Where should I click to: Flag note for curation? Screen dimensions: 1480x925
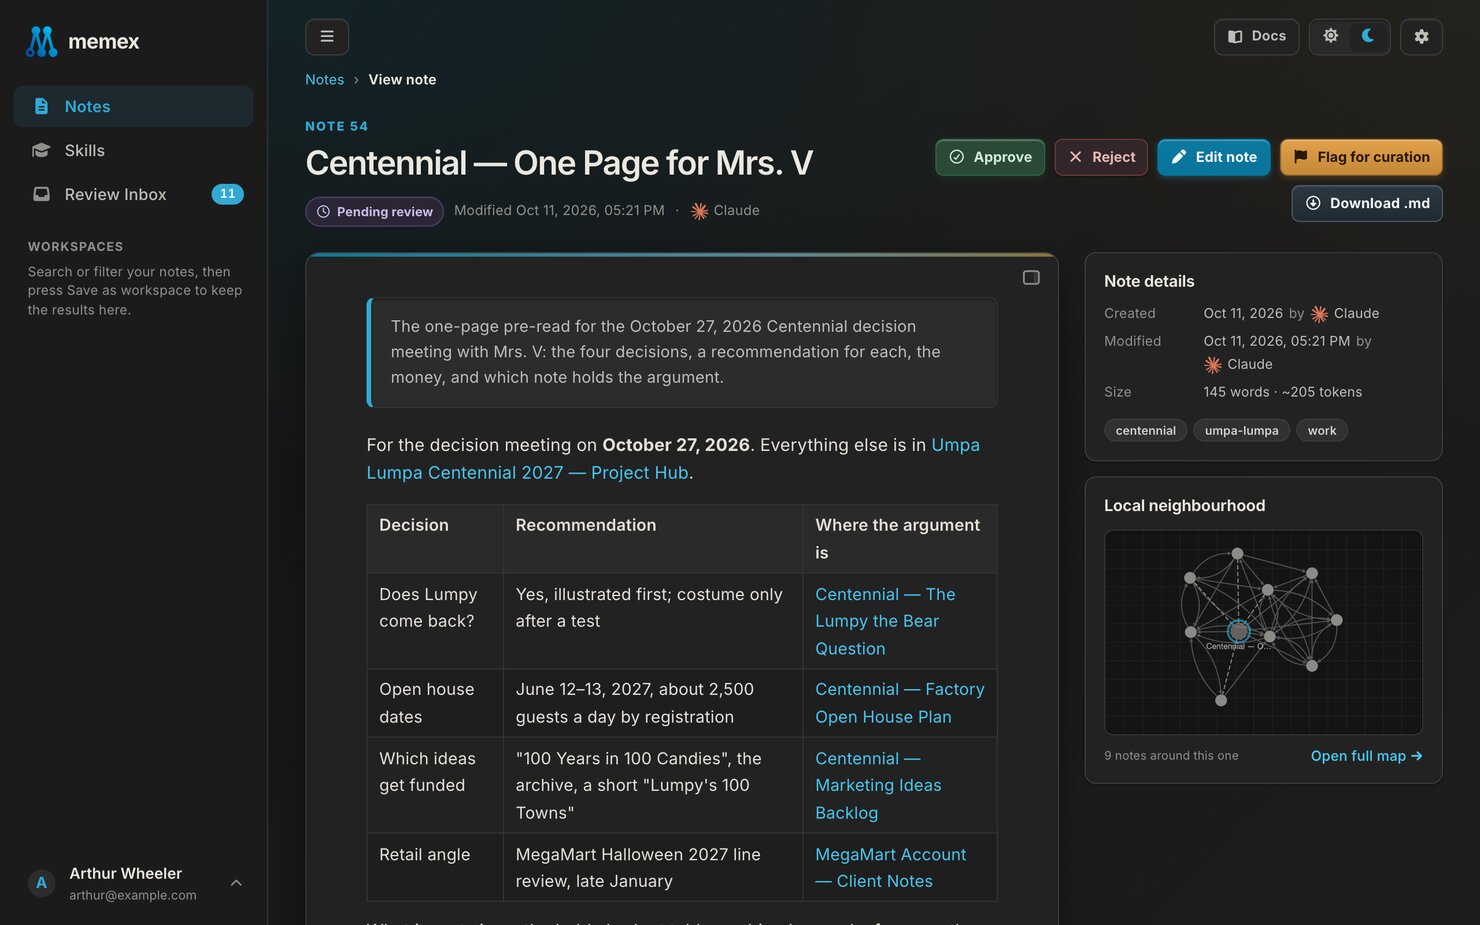tap(1361, 157)
